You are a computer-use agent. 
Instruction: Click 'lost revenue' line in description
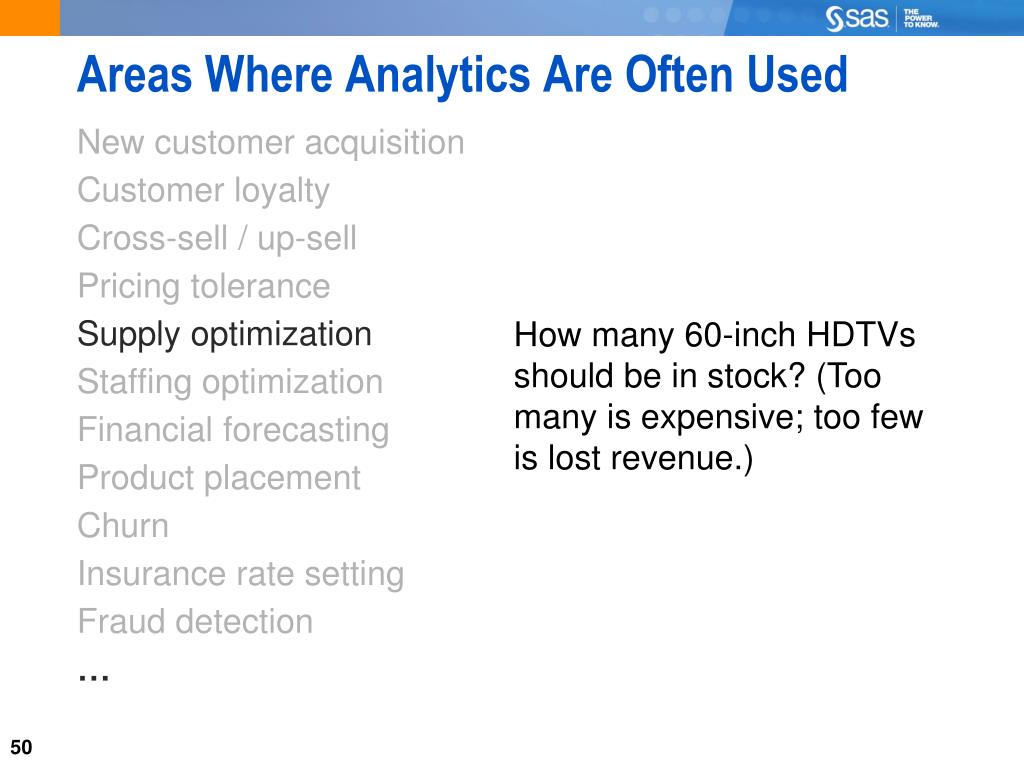(633, 458)
